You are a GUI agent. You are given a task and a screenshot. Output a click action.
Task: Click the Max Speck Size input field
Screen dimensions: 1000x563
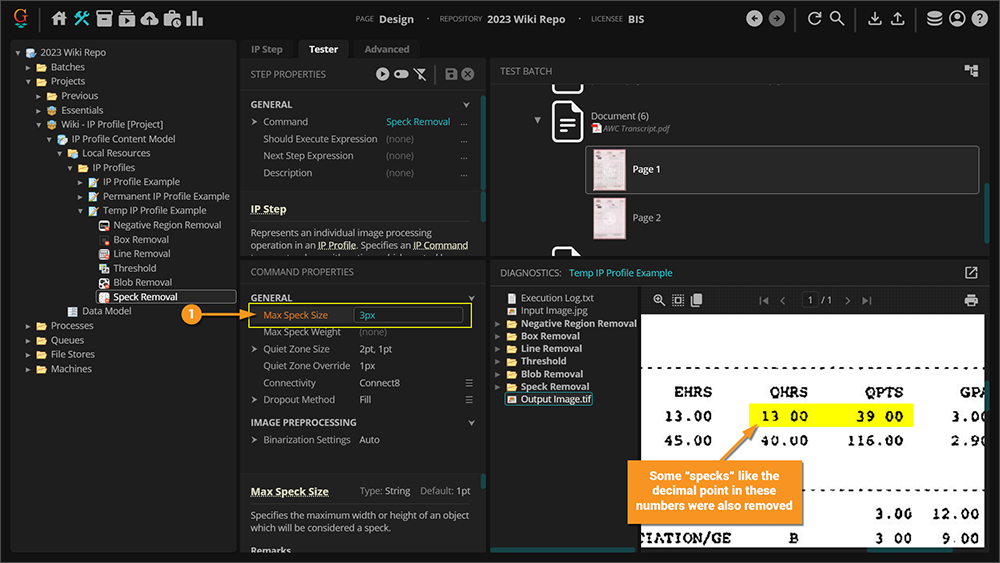coord(408,316)
